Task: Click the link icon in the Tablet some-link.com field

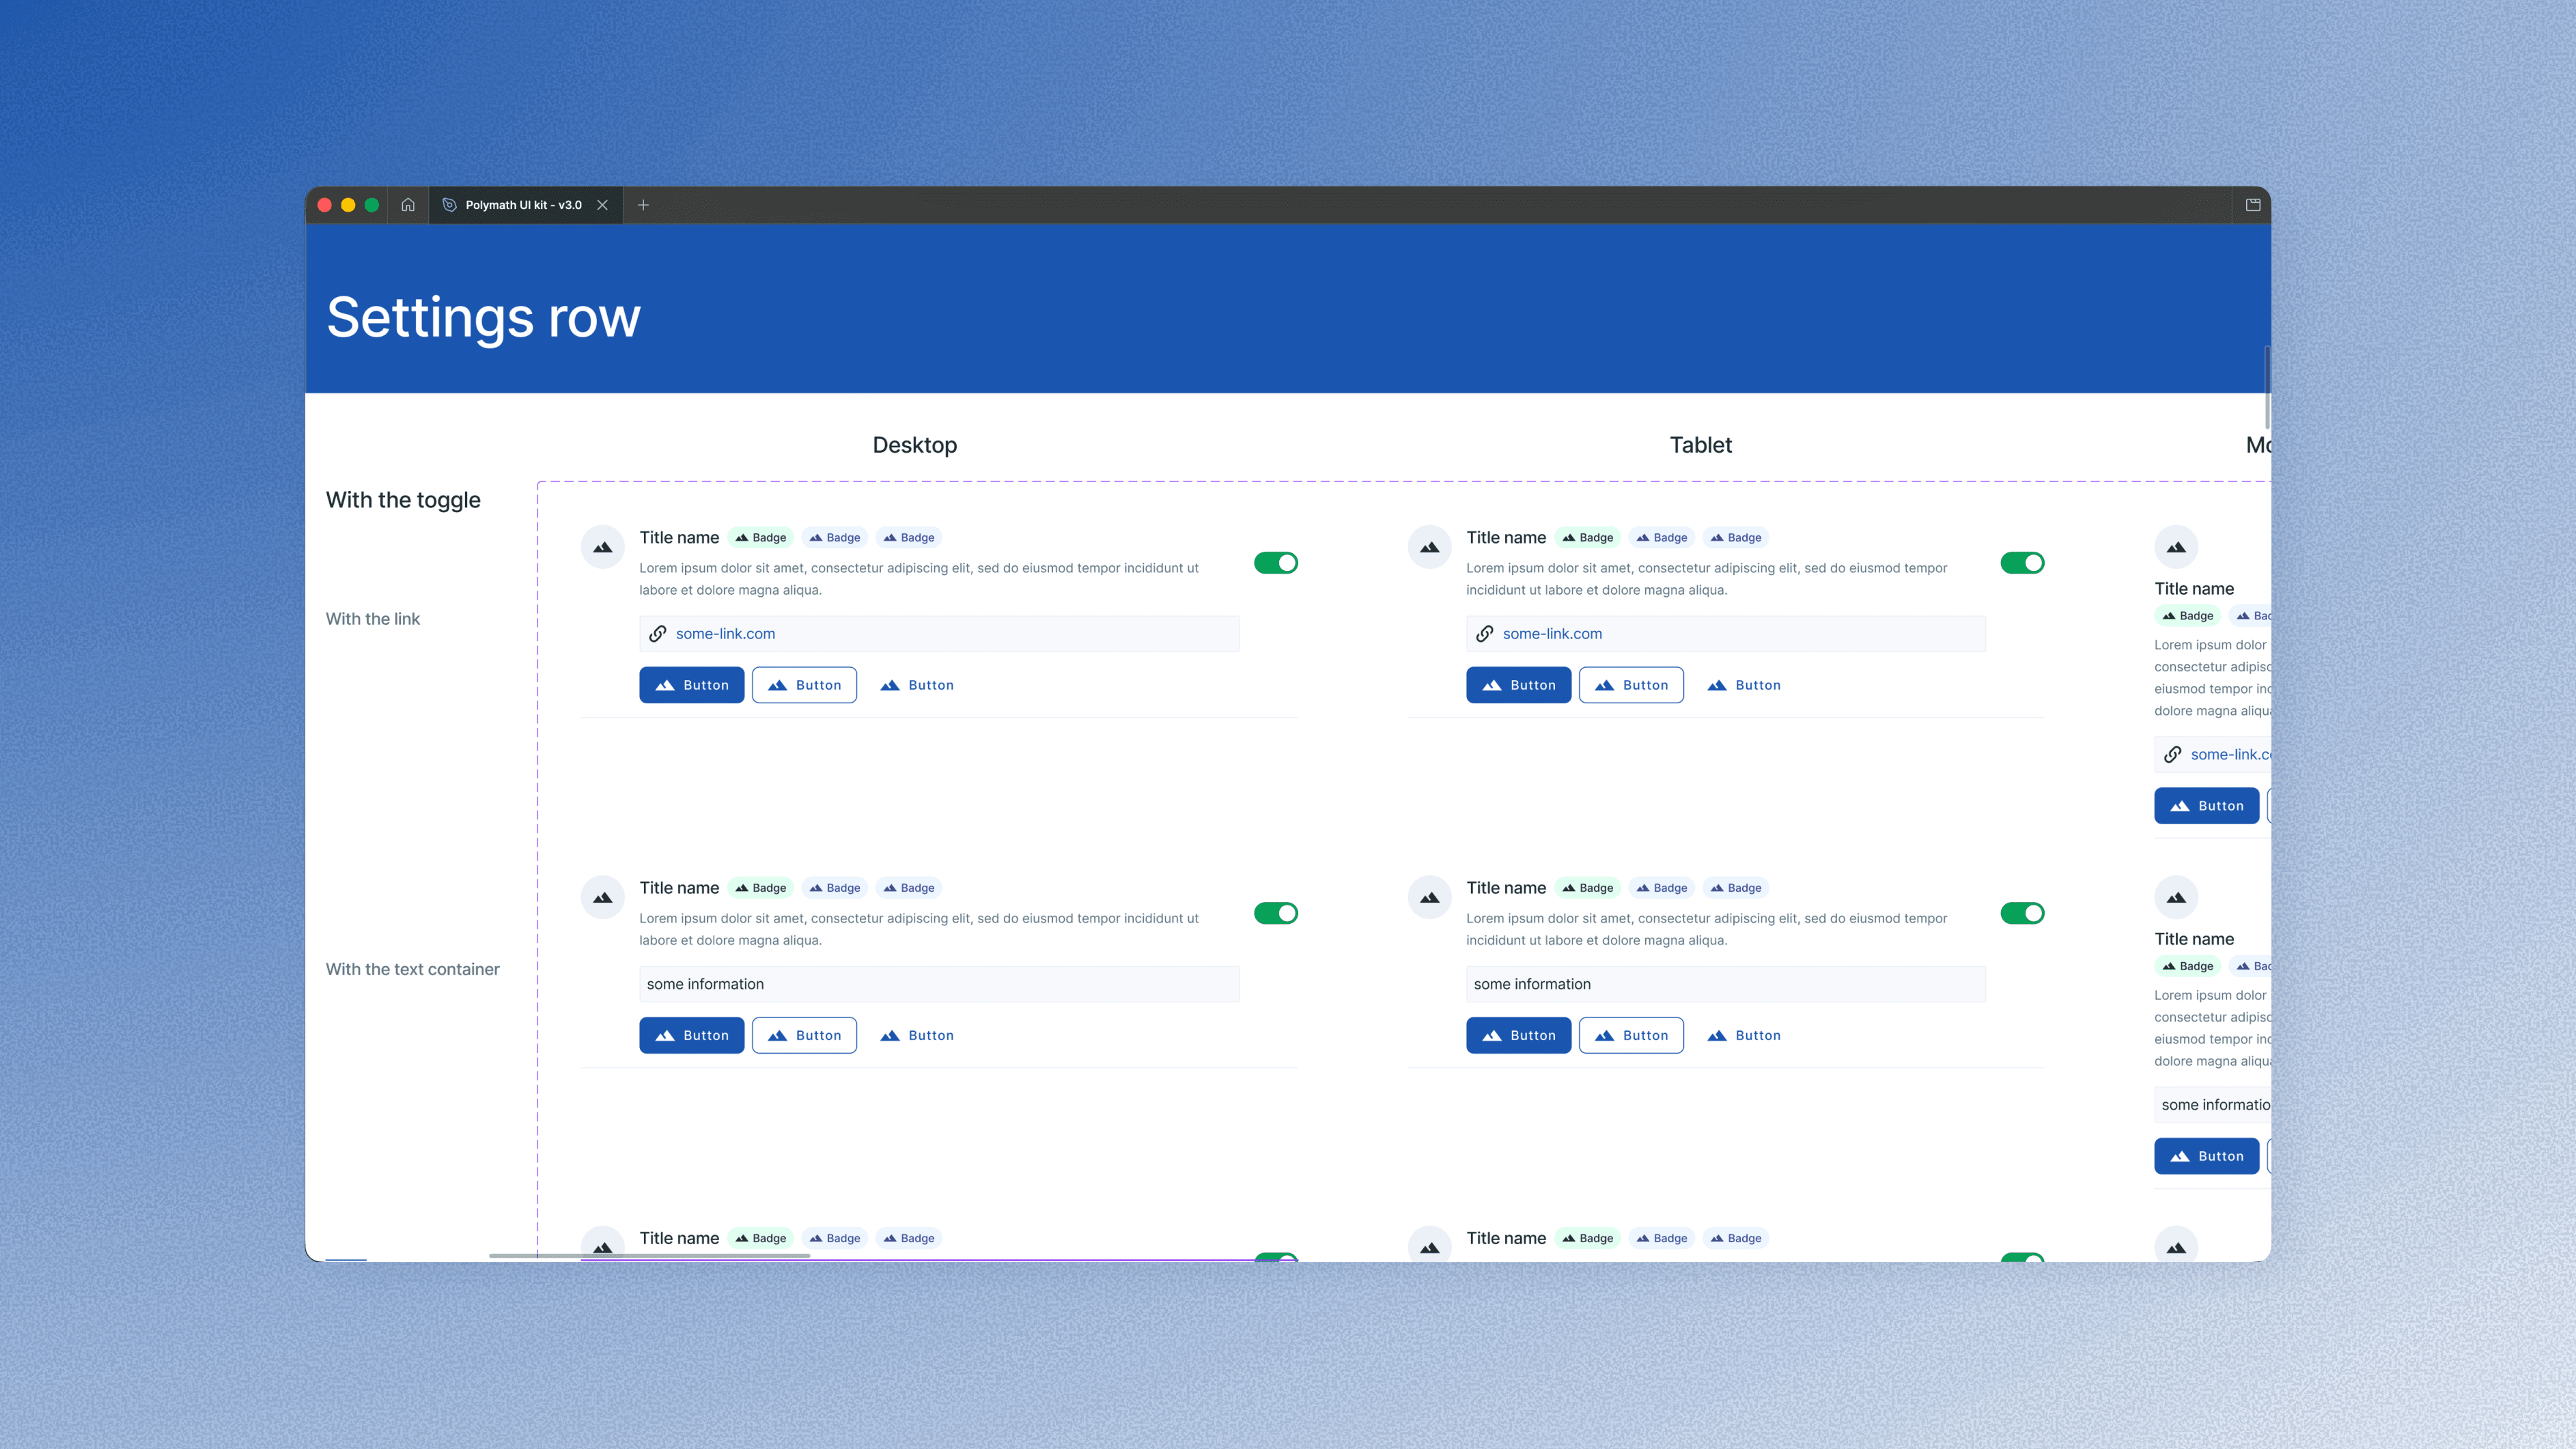Action: (x=1485, y=634)
